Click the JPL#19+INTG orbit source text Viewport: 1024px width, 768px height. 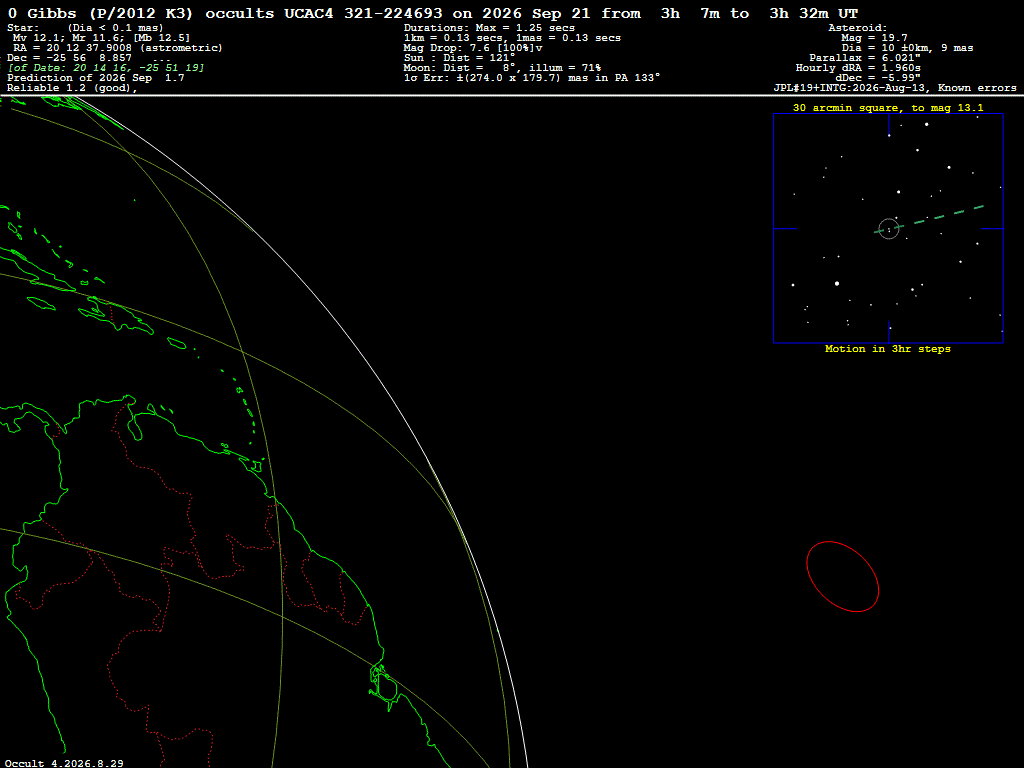895,88
